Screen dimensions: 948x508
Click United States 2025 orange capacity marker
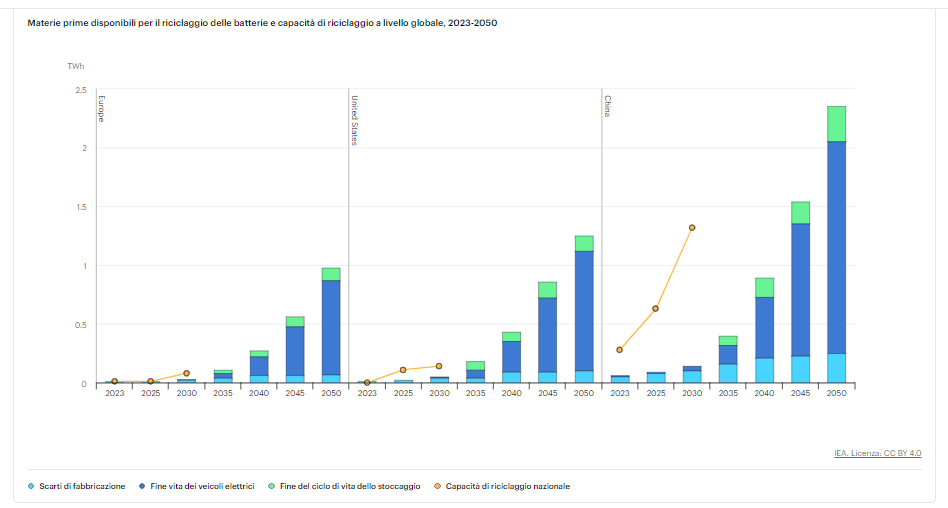coord(403,370)
